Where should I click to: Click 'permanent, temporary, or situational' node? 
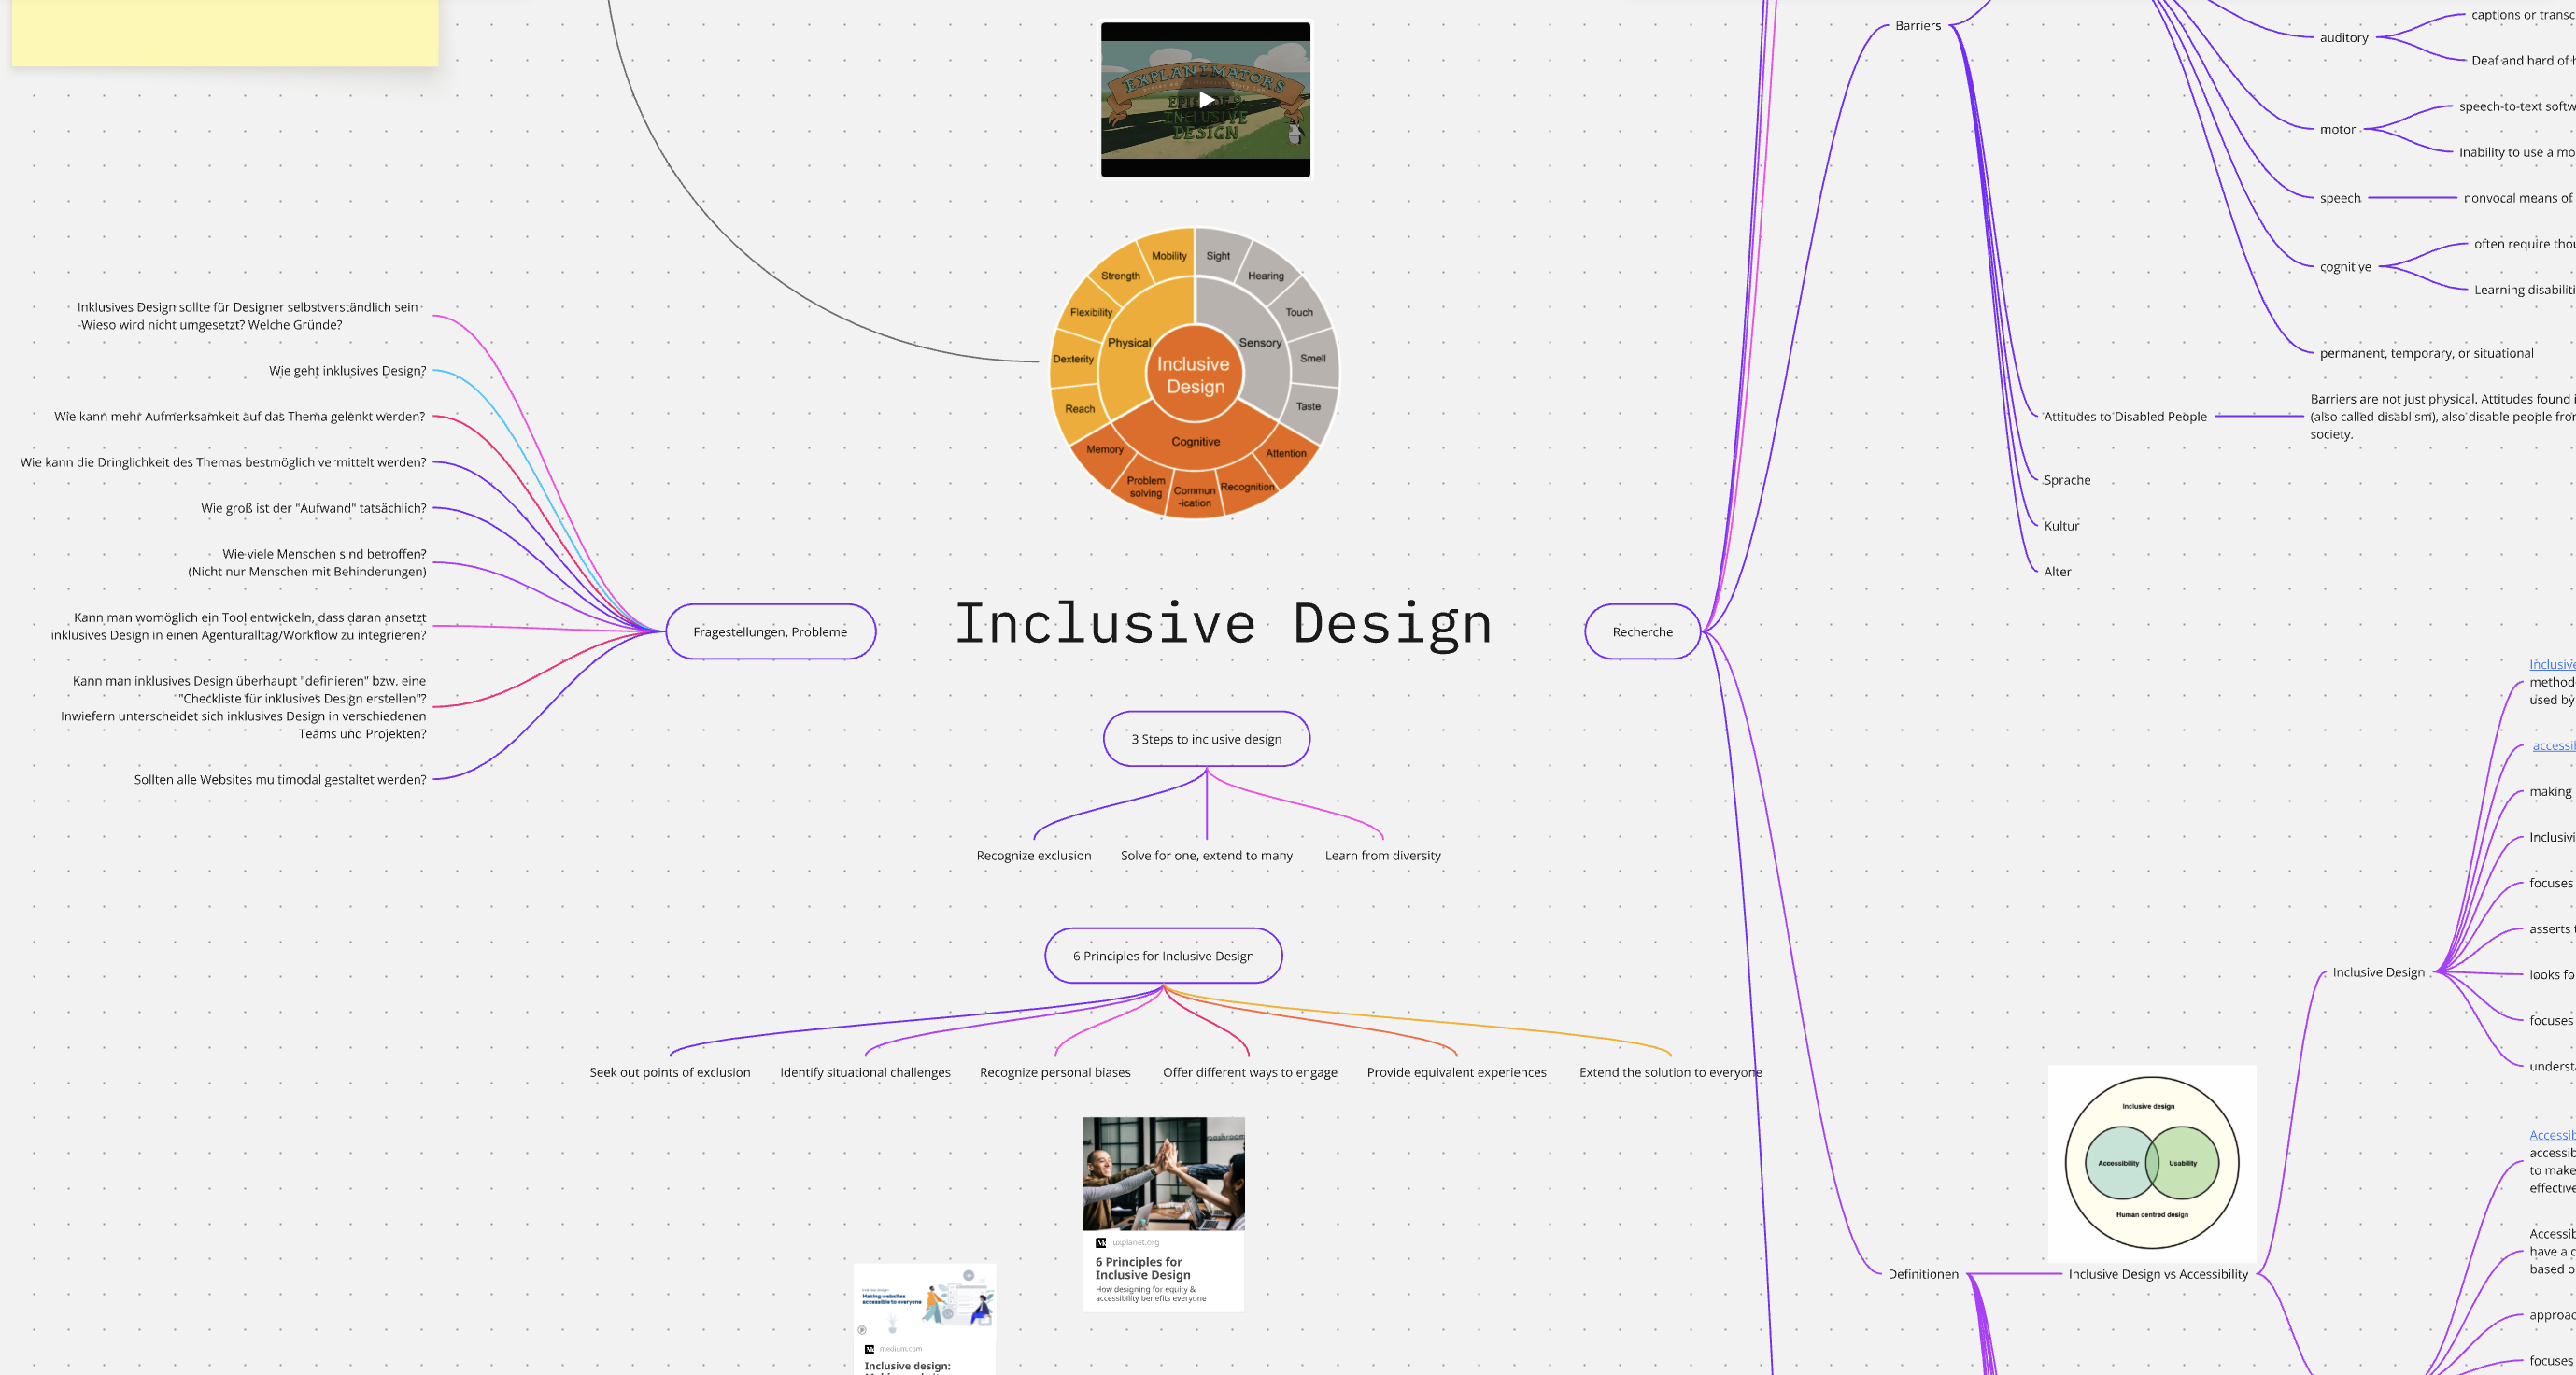point(2426,353)
